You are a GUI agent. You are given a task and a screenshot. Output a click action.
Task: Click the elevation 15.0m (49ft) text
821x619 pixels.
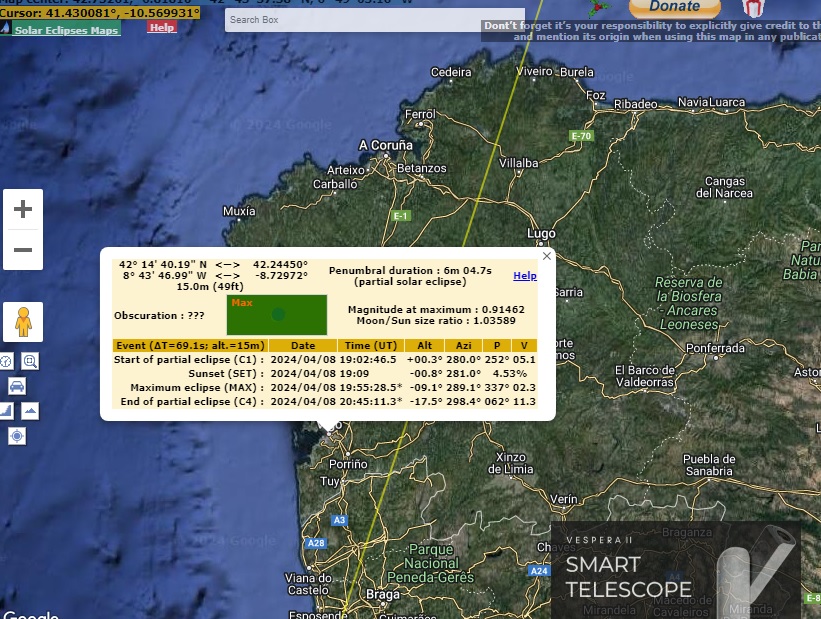click(x=209, y=286)
